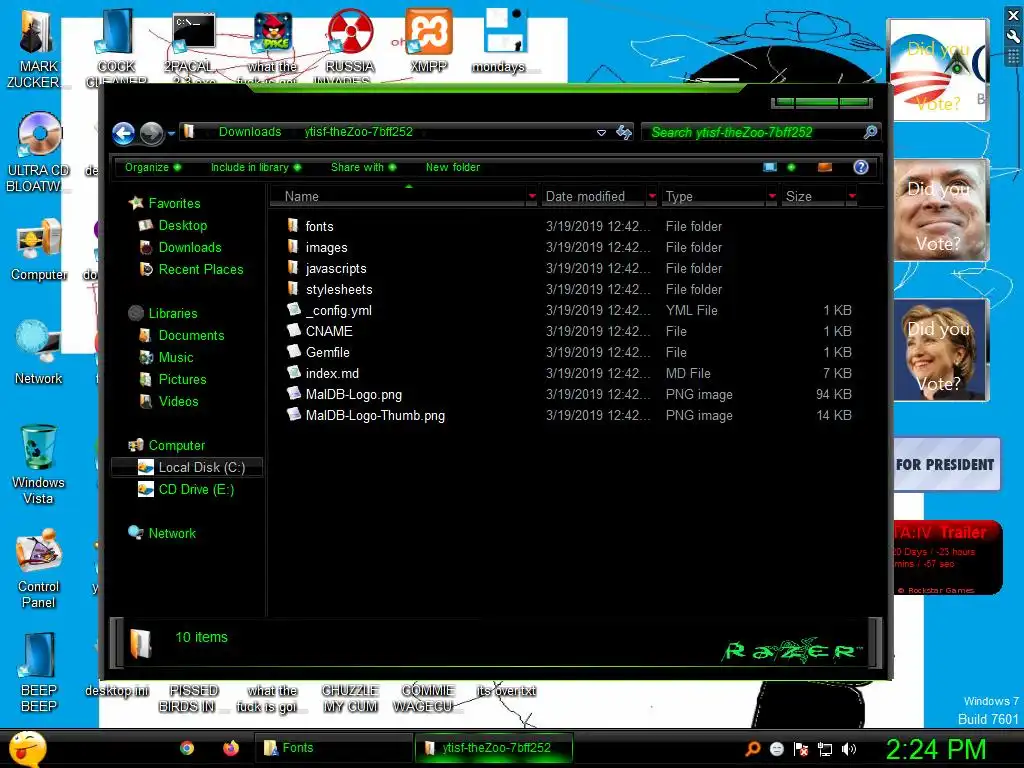Screen dimensions: 1024x768
Task: Click the network tray icon
Action: [825, 749]
